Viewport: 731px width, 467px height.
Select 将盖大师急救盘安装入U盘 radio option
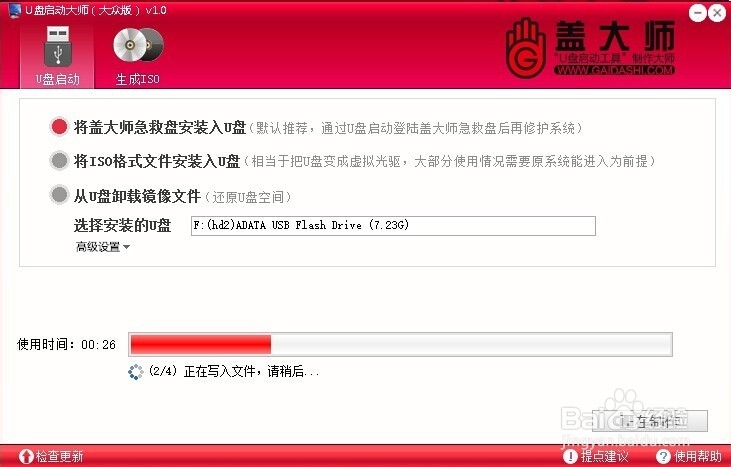click(x=59, y=127)
